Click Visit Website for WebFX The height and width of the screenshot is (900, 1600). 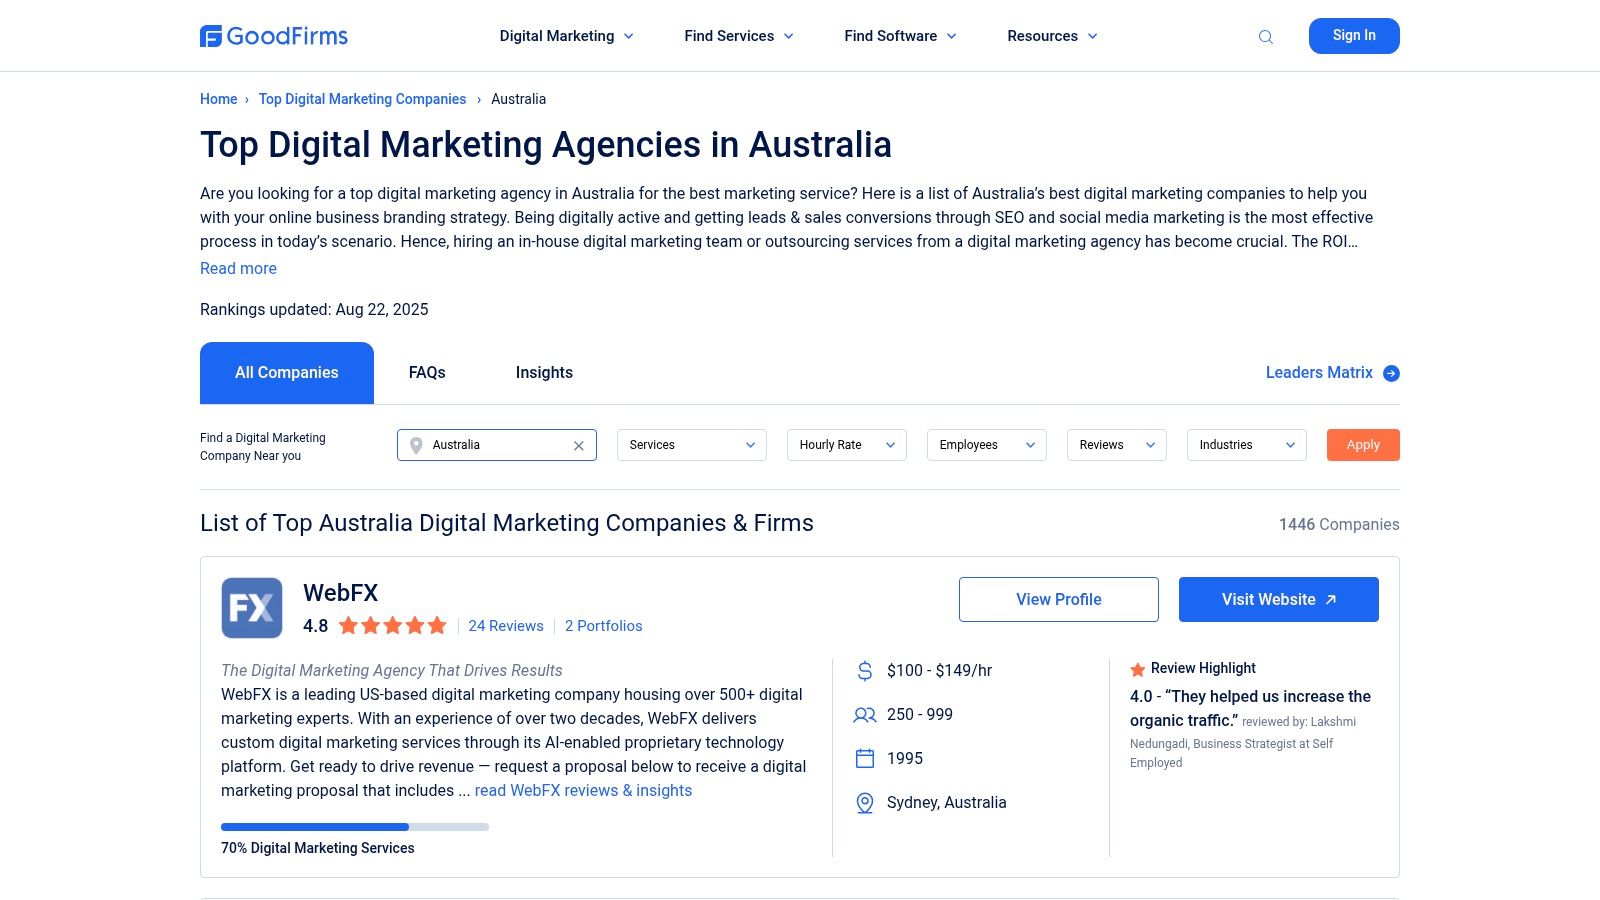(x=1279, y=599)
